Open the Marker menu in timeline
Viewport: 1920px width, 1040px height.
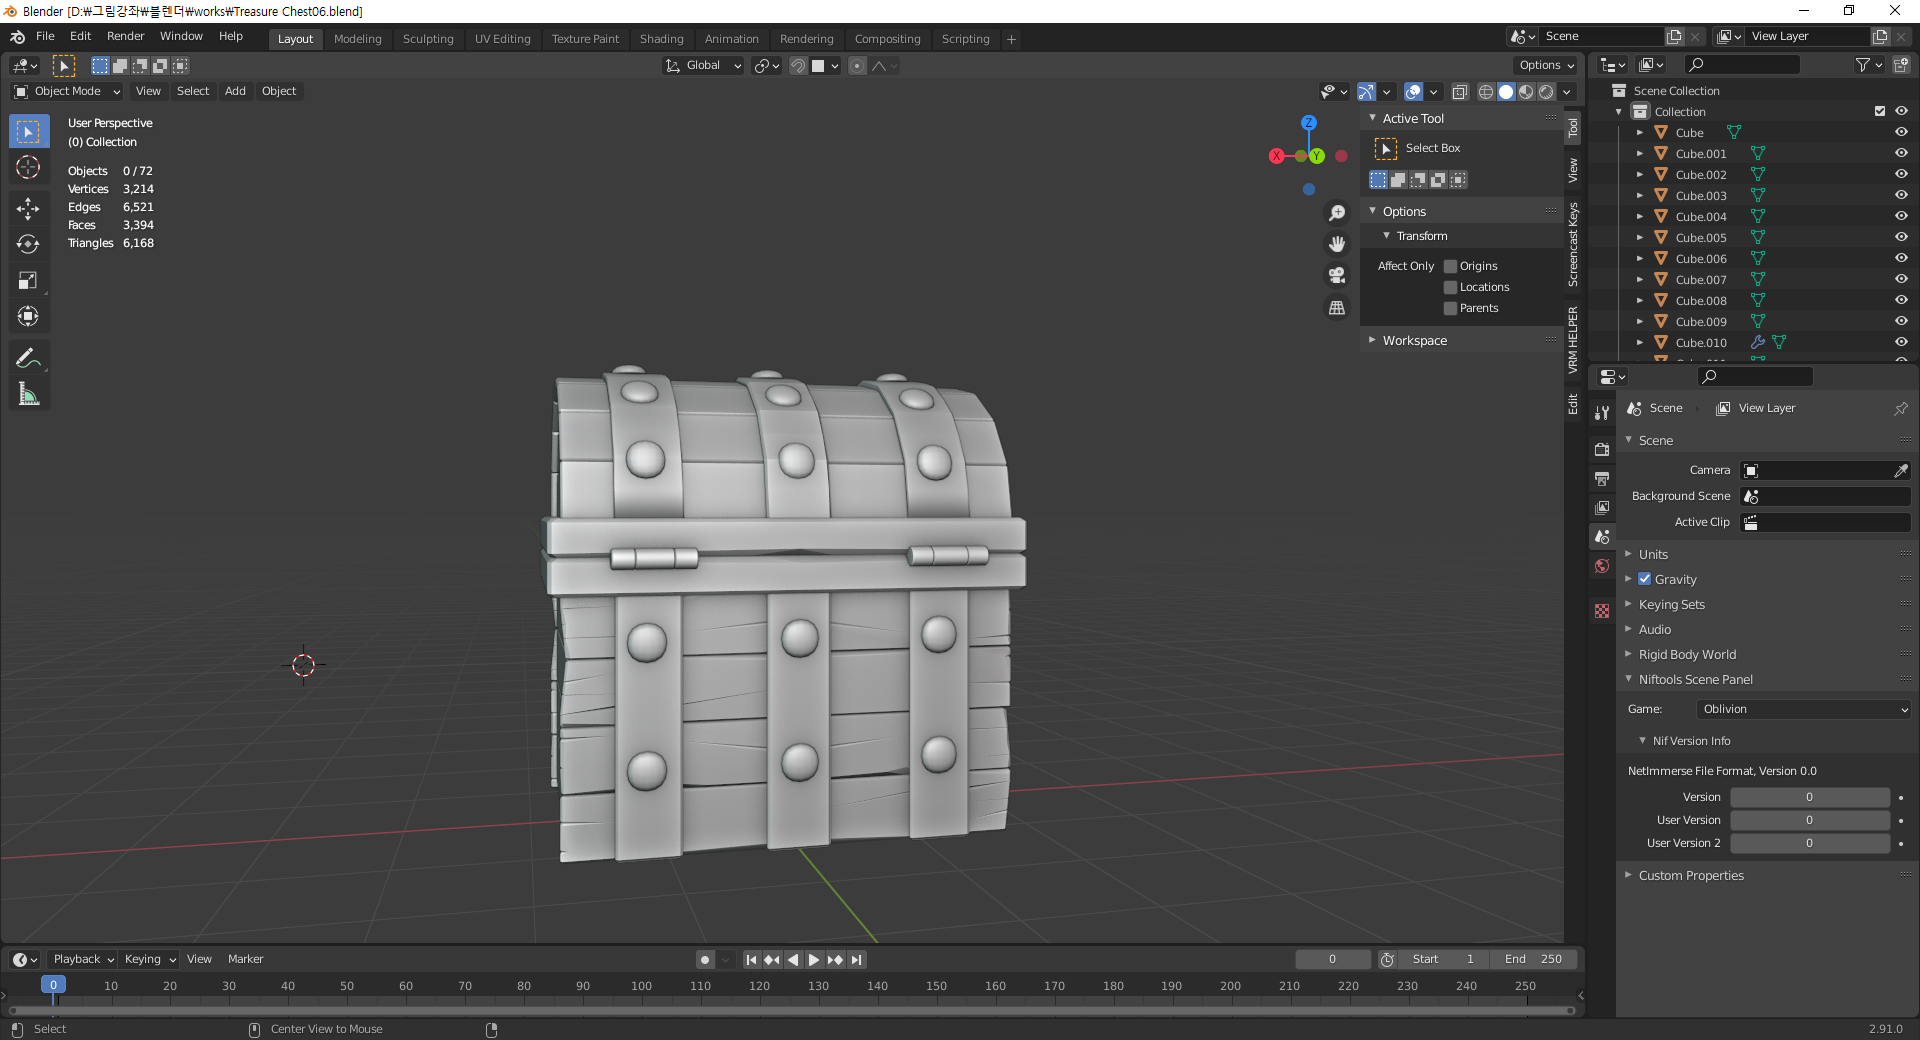click(245, 959)
